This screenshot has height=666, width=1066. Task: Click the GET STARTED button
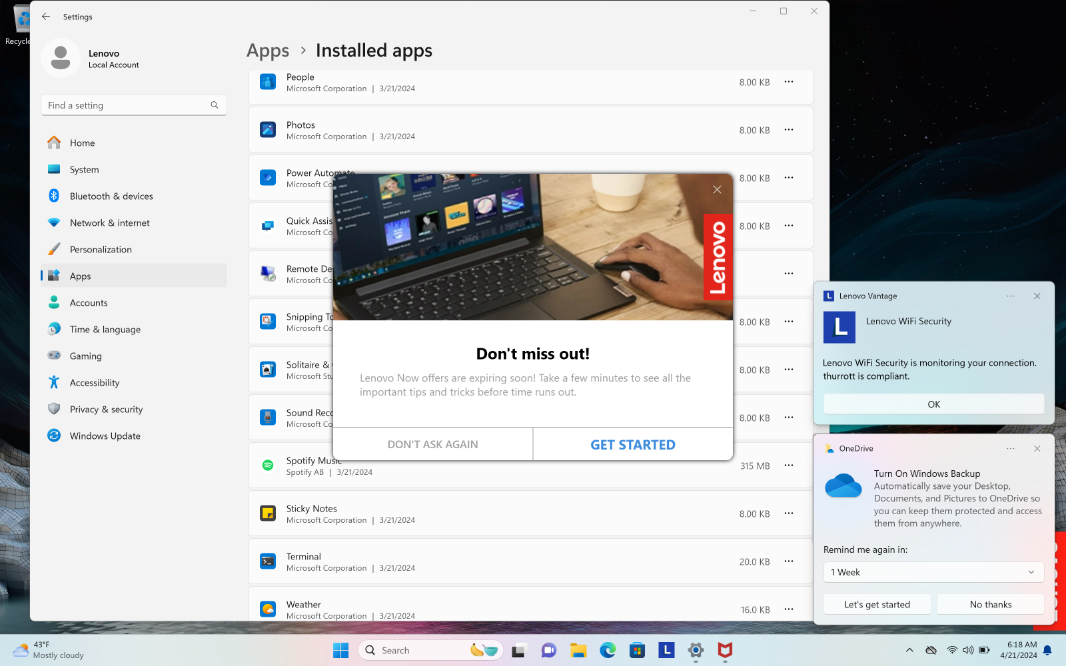pyautogui.click(x=632, y=444)
